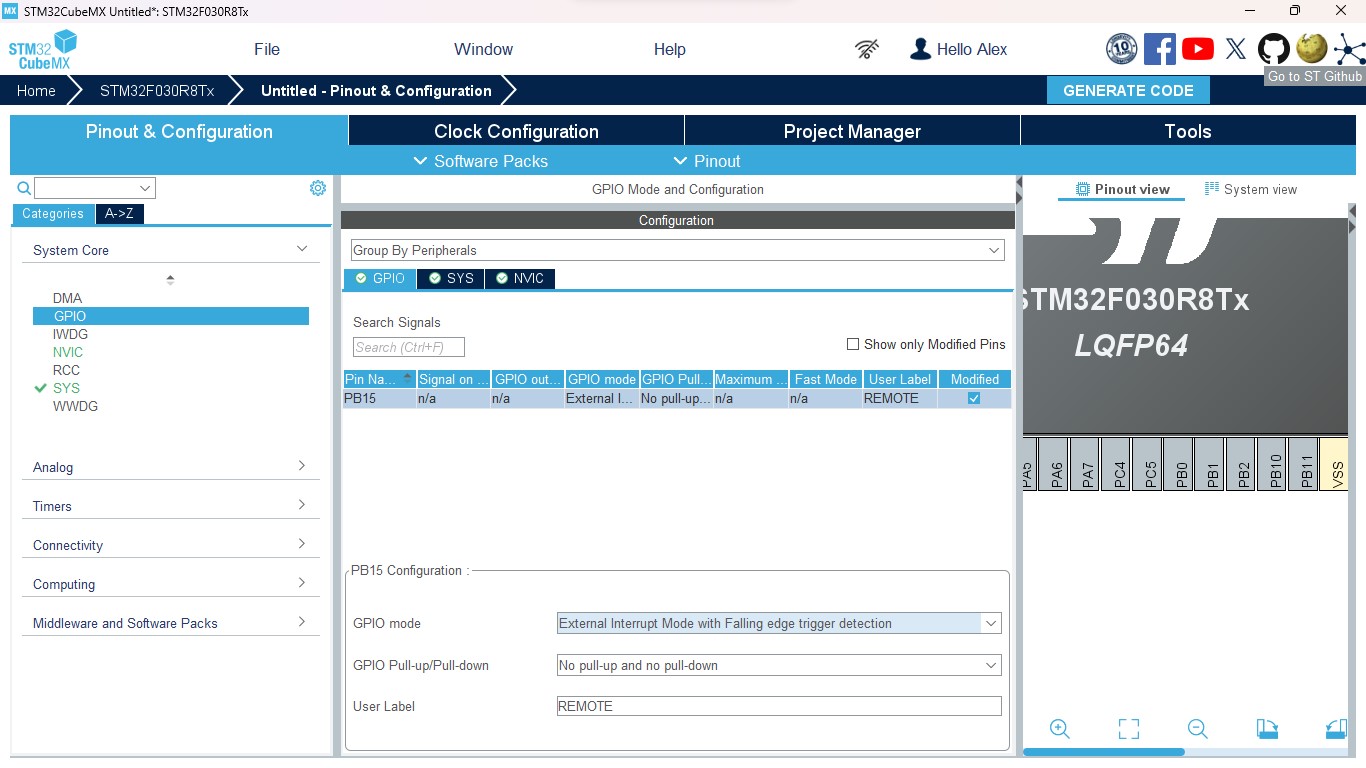The height and width of the screenshot is (768, 1366).
Task: Click the GENERATE CODE button
Action: (x=1128, y=90)
